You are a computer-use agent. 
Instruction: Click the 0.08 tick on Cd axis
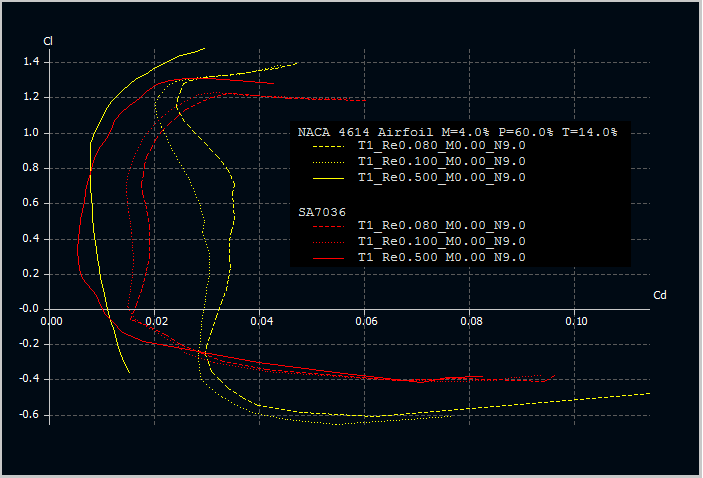coord(471,322)
